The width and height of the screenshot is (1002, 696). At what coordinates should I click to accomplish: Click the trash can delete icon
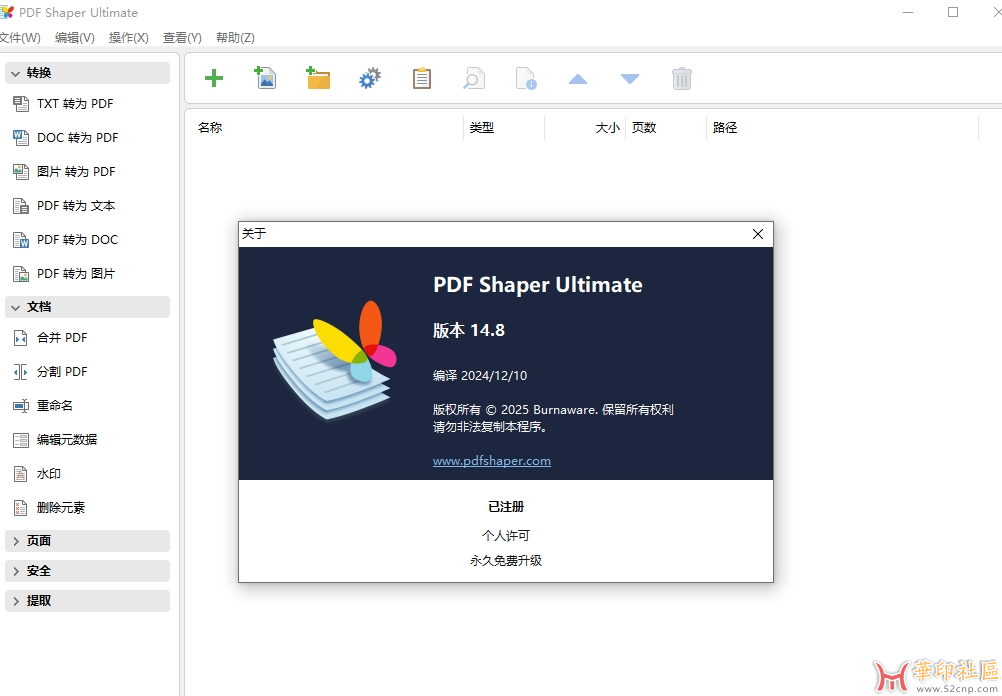pos(682,78)
